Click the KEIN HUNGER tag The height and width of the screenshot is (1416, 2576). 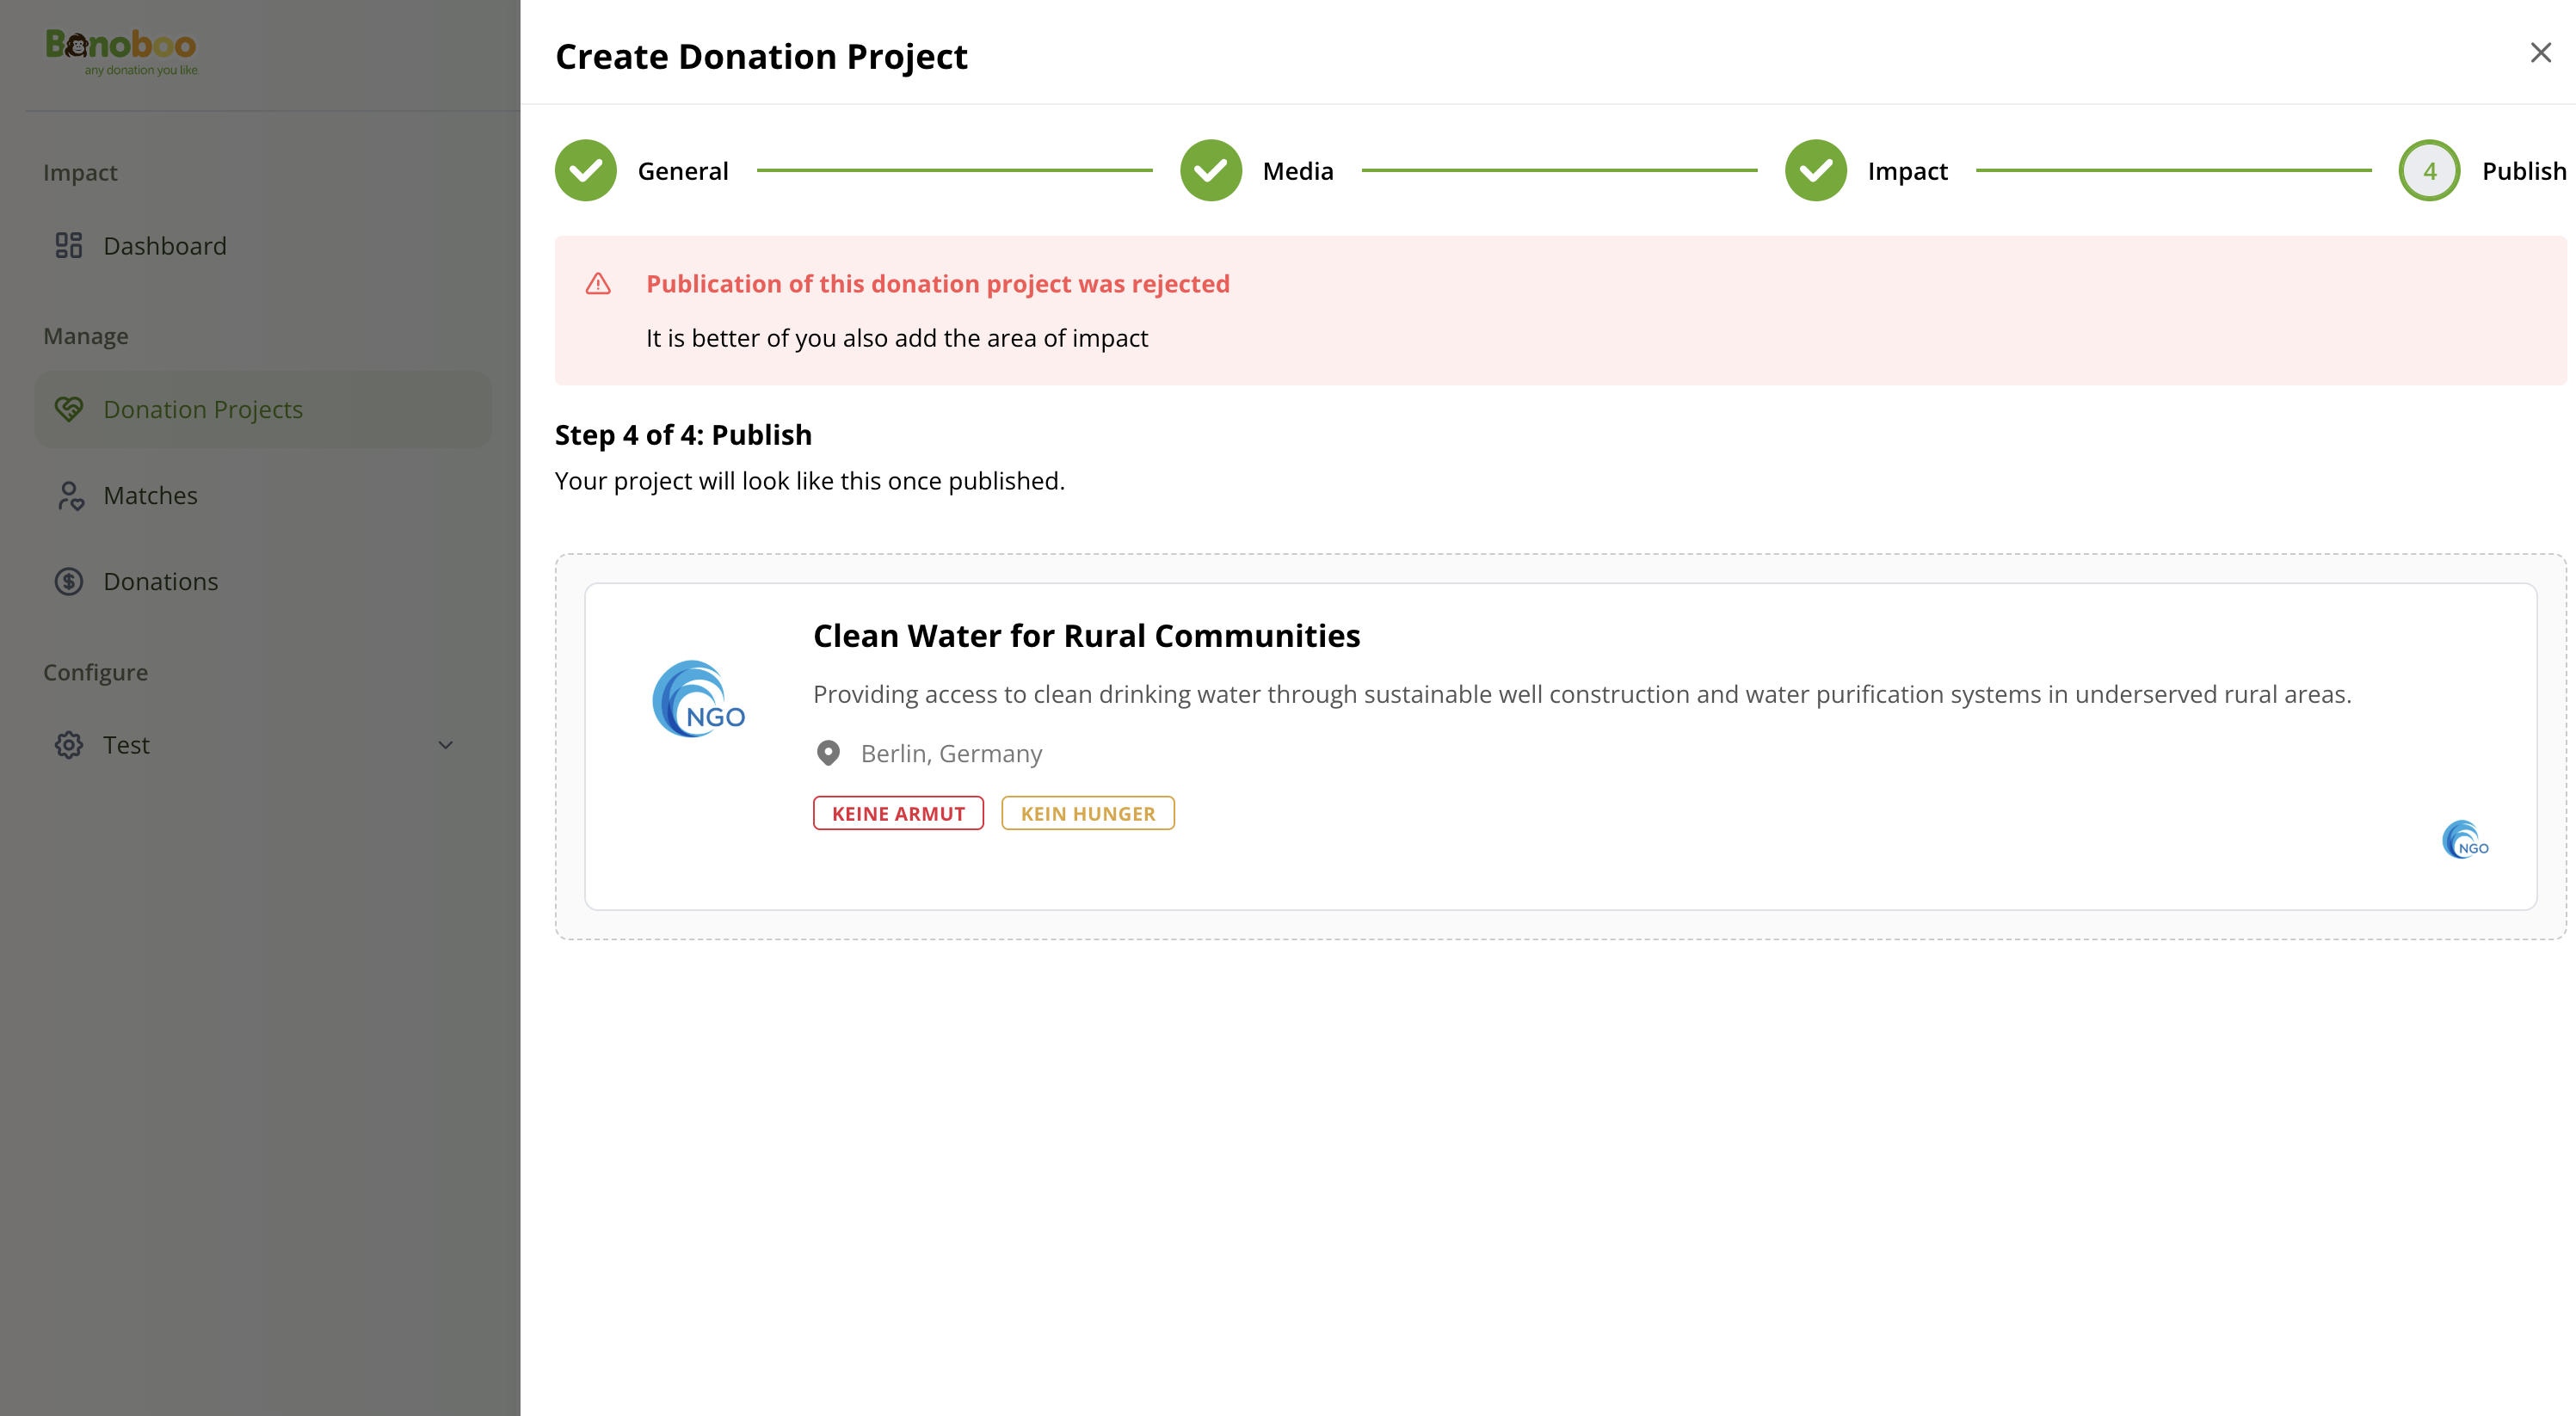coord(1087,813)
